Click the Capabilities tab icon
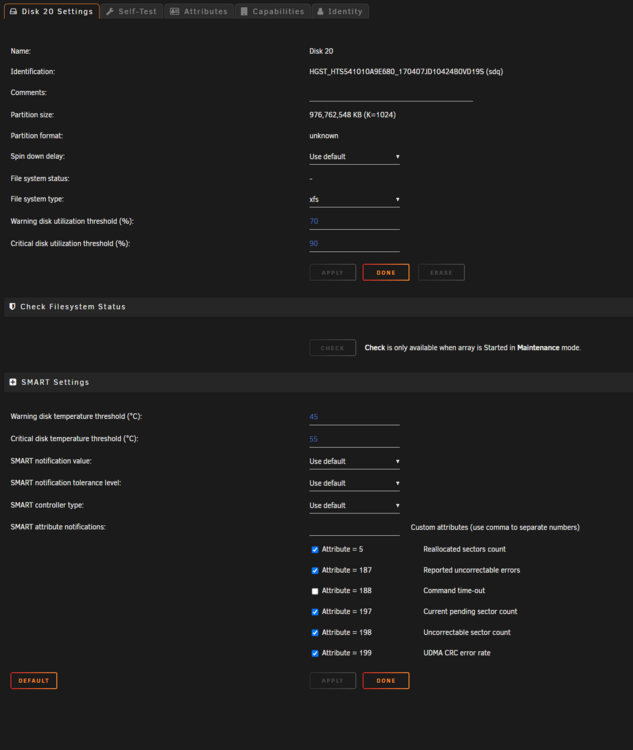This screenshot has height=750, width=633. tap(244, 11)
